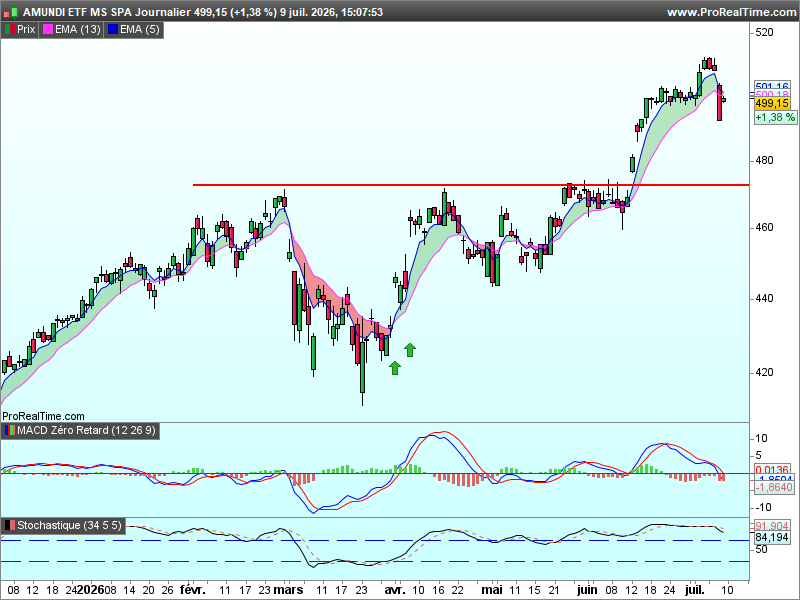Click the 501,16 EMA value label
Viewport: 800px width, 600px height.
(772, 86)
